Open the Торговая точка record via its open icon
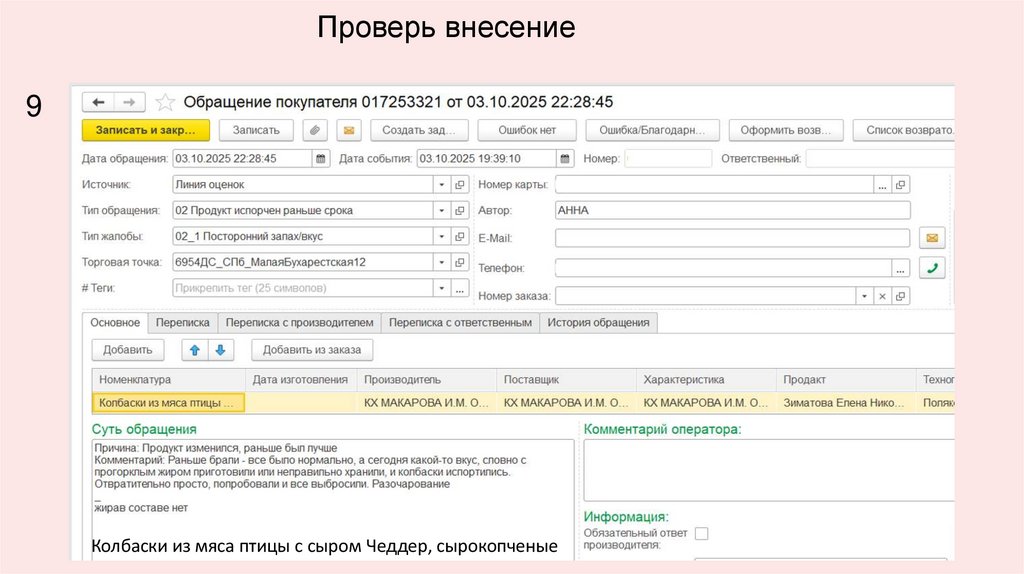The image size is (1024, 574). tap(460, 262)
